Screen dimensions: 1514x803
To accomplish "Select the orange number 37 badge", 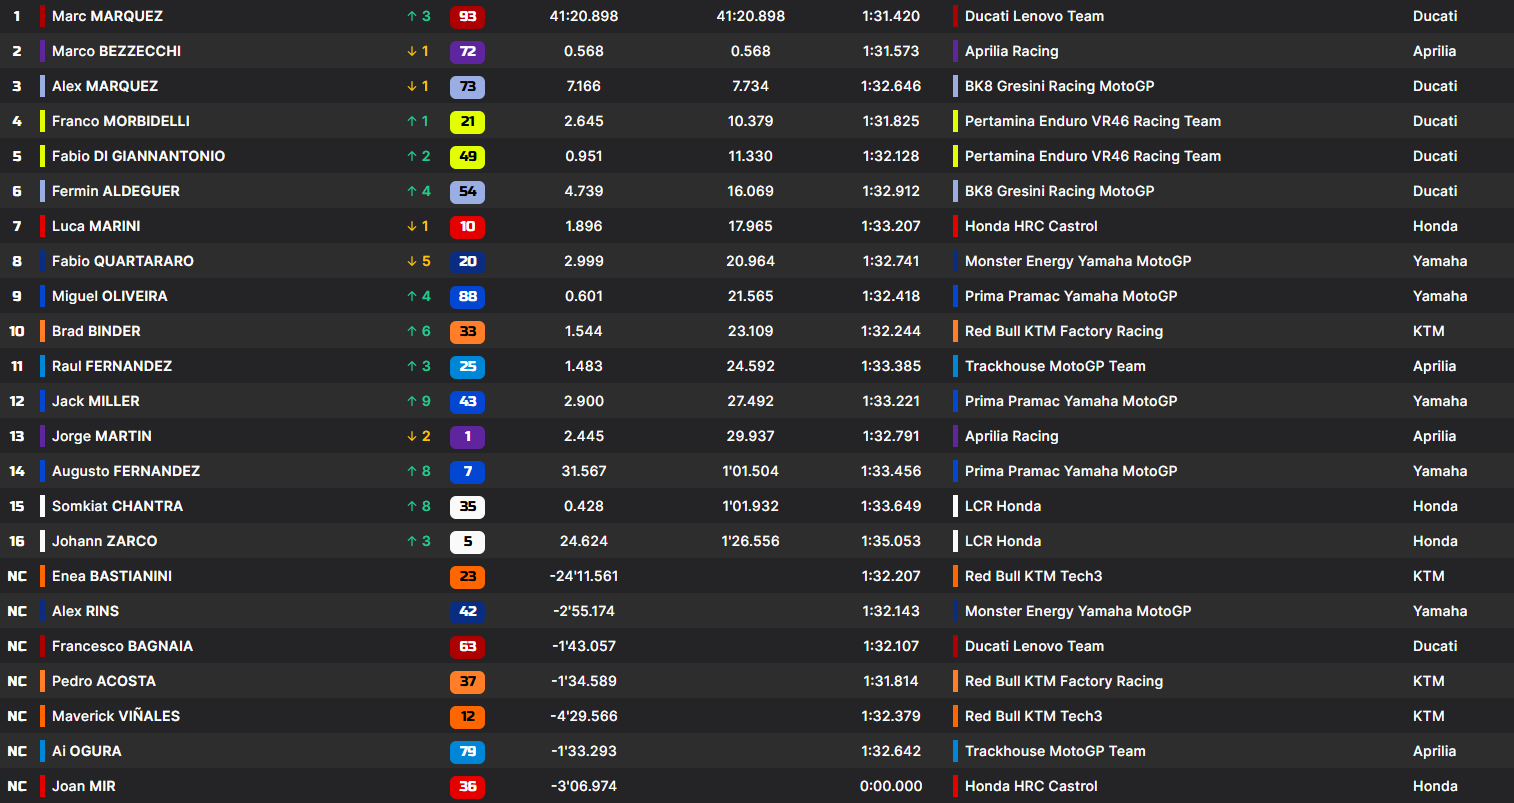I will click(467, 681).
